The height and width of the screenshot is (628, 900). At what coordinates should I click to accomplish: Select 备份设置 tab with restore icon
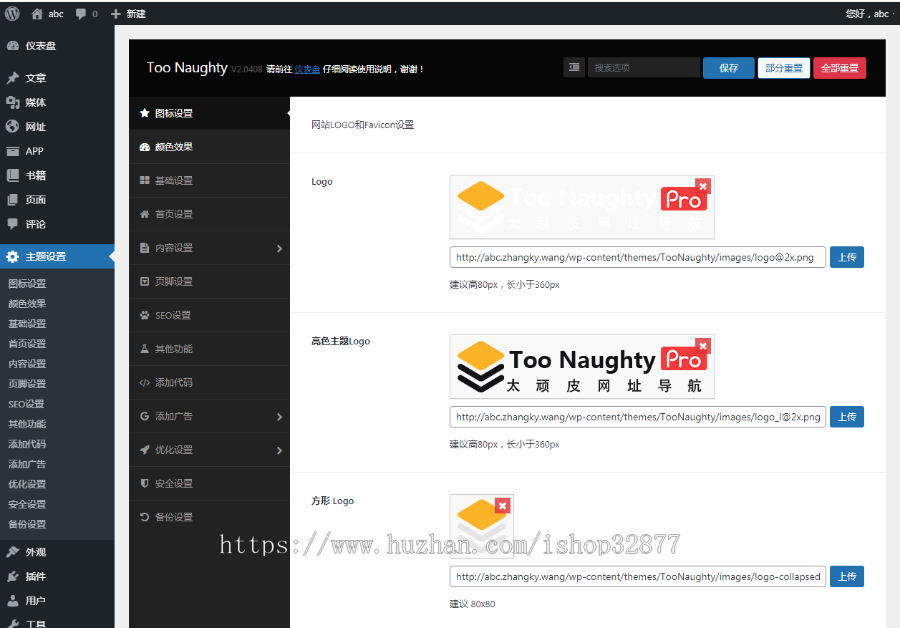tap(210, 517)
